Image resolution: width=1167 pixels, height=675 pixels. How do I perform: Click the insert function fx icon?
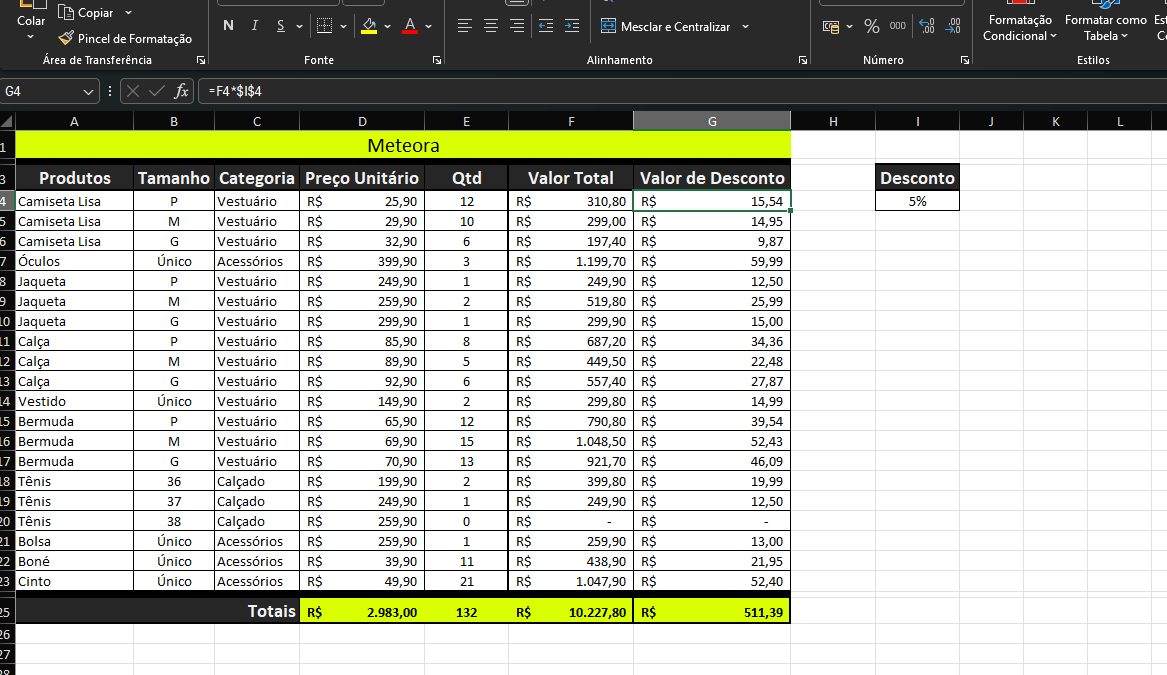(181, 91)
